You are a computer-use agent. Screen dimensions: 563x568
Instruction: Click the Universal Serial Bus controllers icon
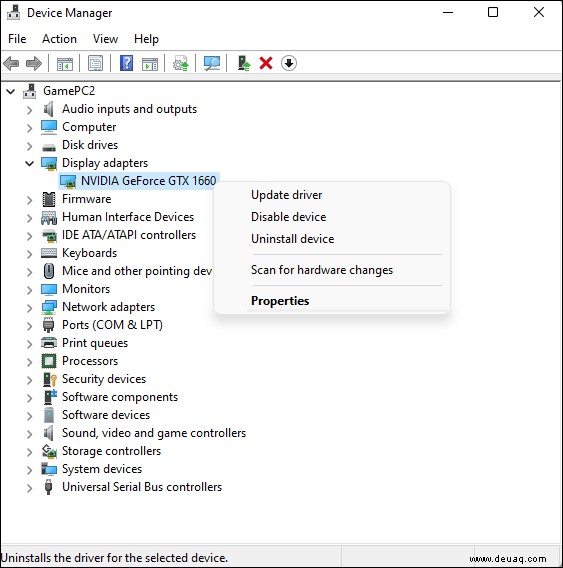point(49,487)
